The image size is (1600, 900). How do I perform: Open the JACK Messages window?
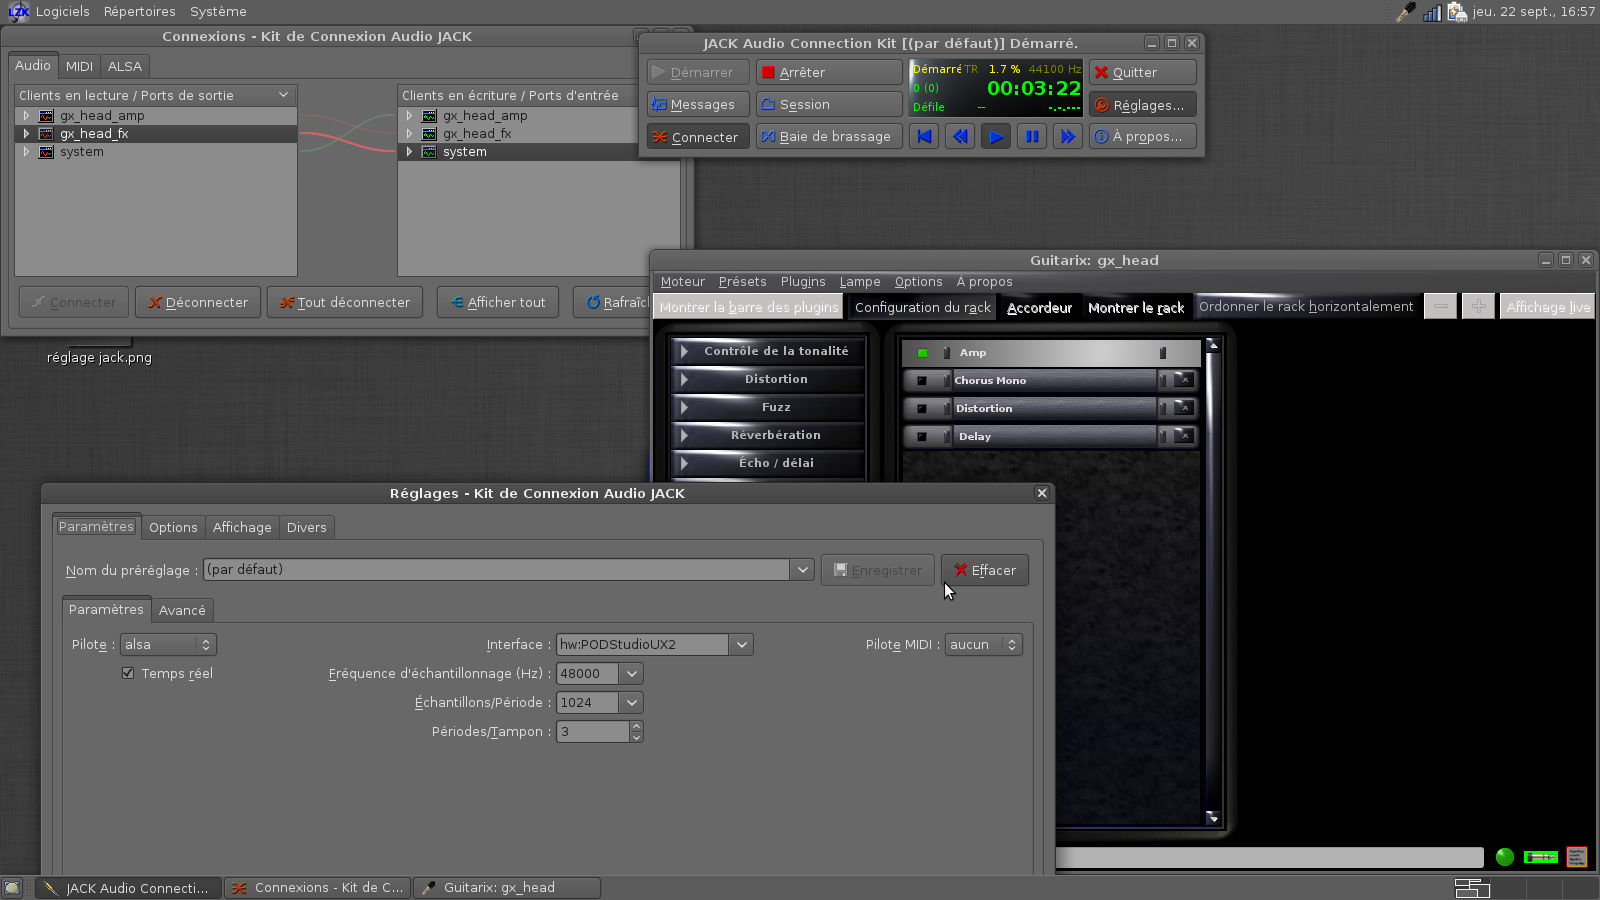698,104
